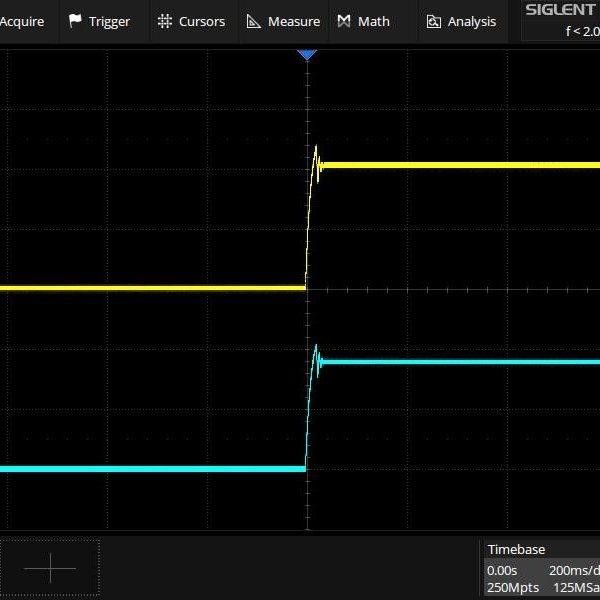Open the Timebase settings header
This screenshot has height=600, width=600.
tap(516, 549)
